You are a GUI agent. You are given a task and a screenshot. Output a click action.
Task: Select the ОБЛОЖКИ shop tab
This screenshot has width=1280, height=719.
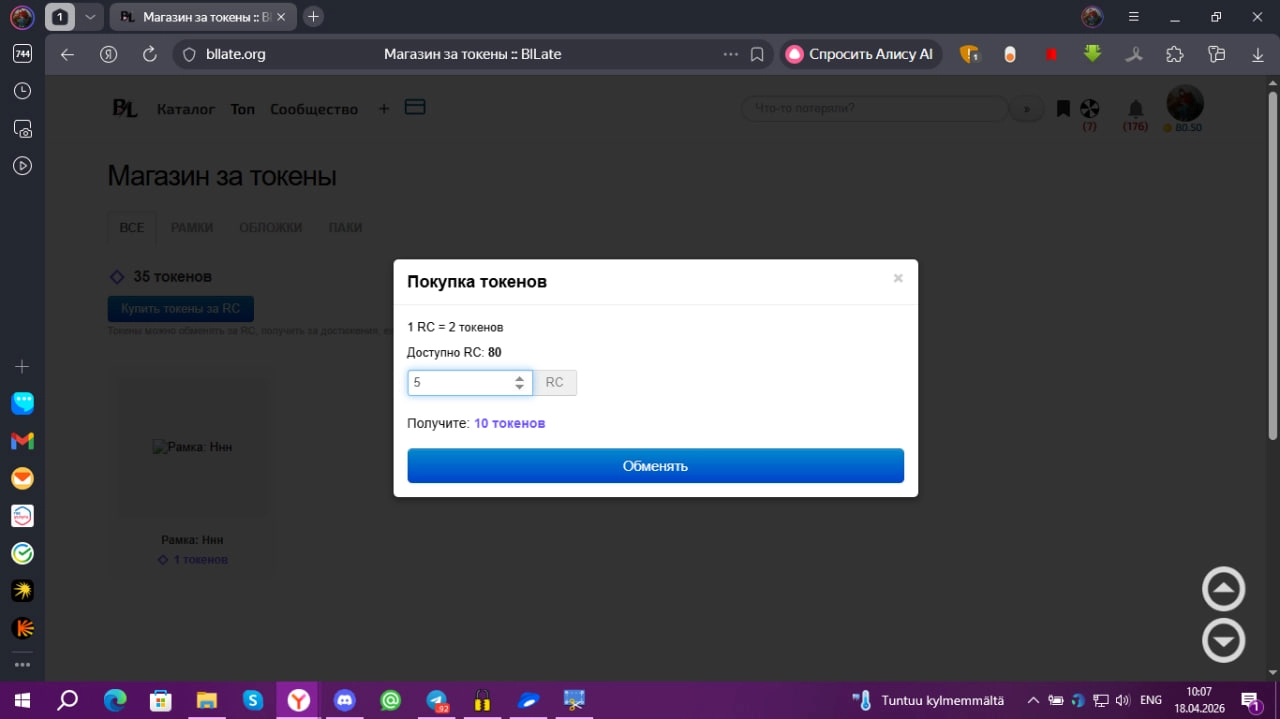tap(271, 227)
